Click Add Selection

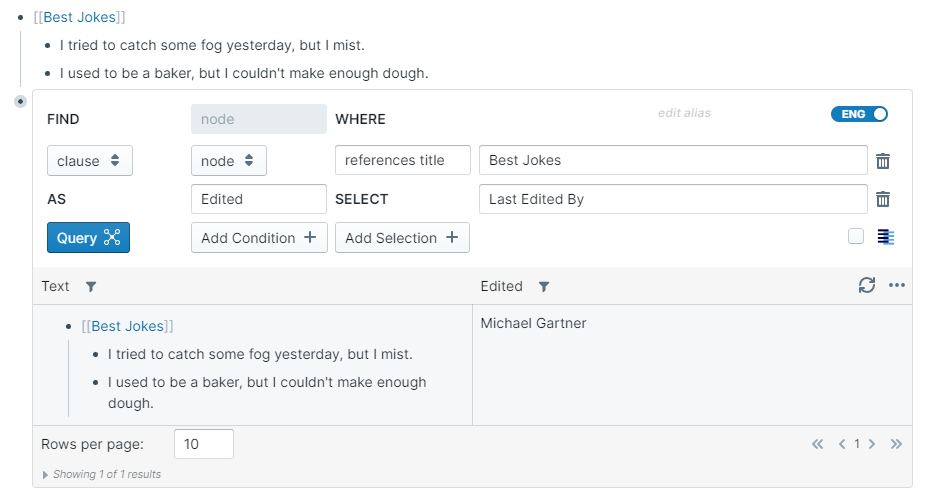coord(402,238)
